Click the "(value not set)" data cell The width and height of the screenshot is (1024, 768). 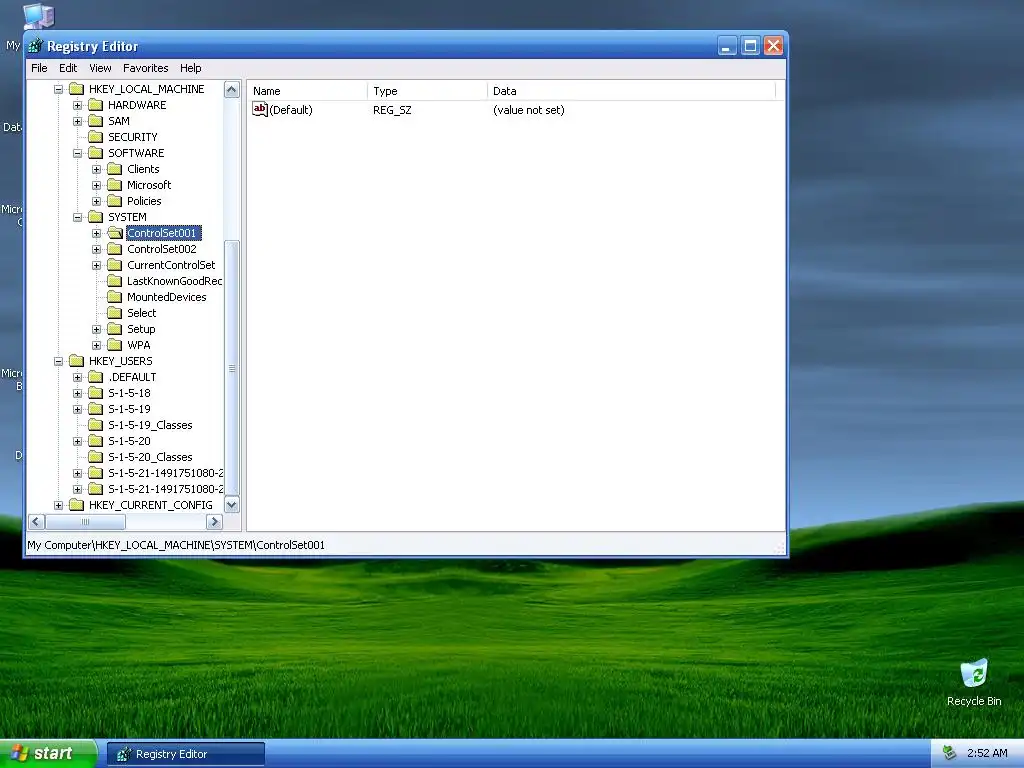(528, 110)
